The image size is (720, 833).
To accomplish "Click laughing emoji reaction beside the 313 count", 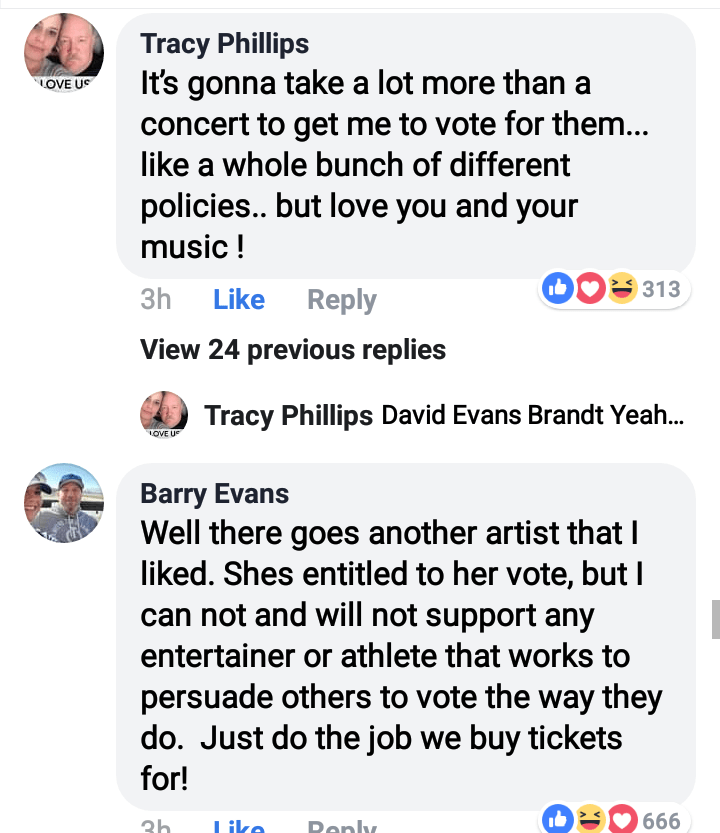I will pos(622,289).
